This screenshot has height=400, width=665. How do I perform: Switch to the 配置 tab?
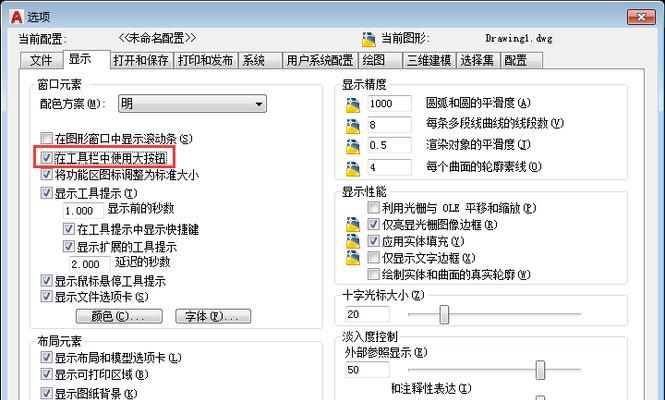click(521, 60)
